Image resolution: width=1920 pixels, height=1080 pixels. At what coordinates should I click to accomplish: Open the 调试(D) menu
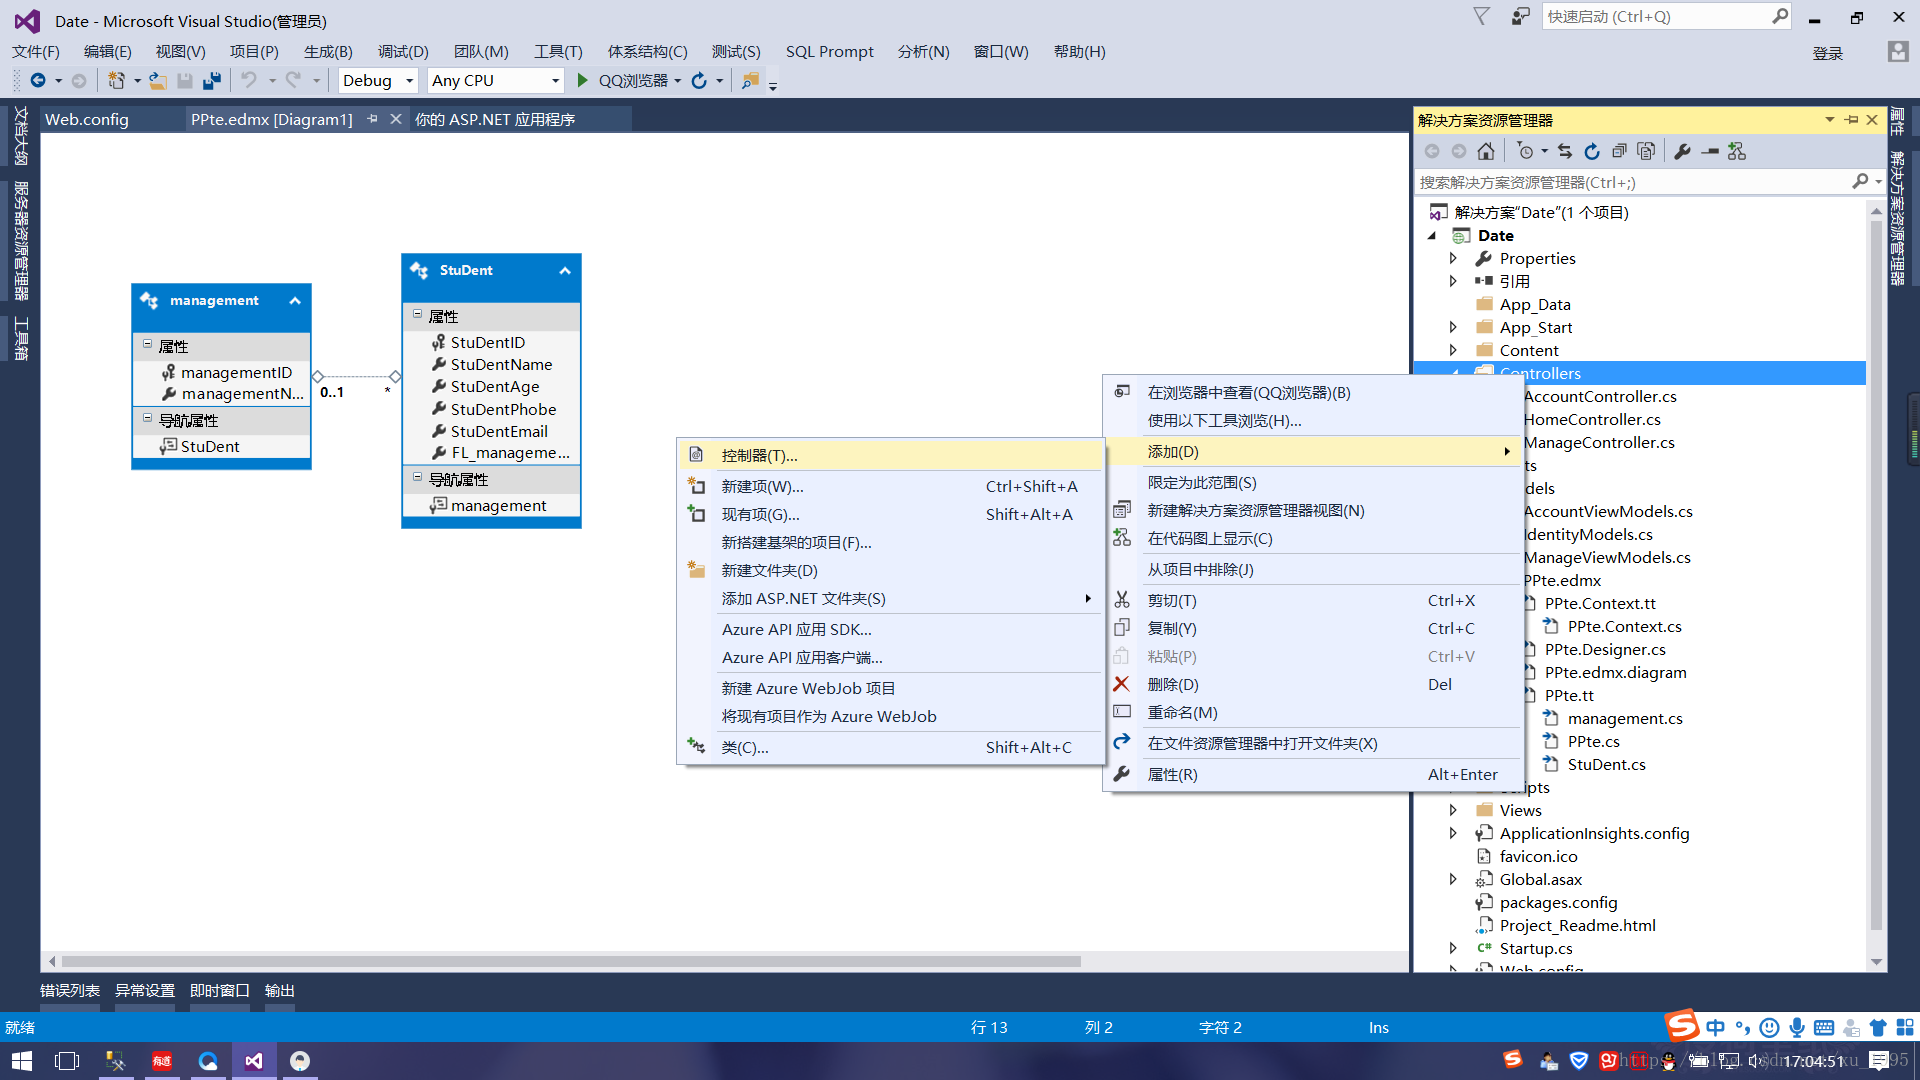click(402, 52)
